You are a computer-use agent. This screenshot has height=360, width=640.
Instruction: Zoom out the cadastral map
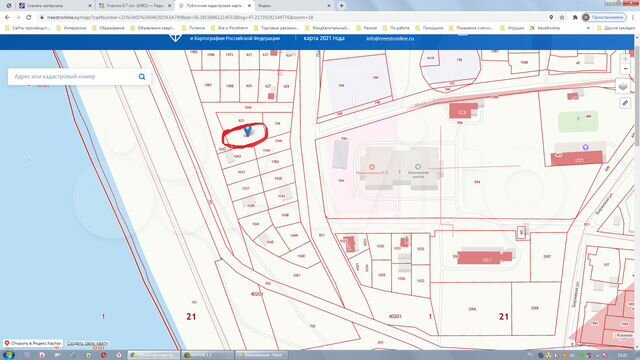625,69
